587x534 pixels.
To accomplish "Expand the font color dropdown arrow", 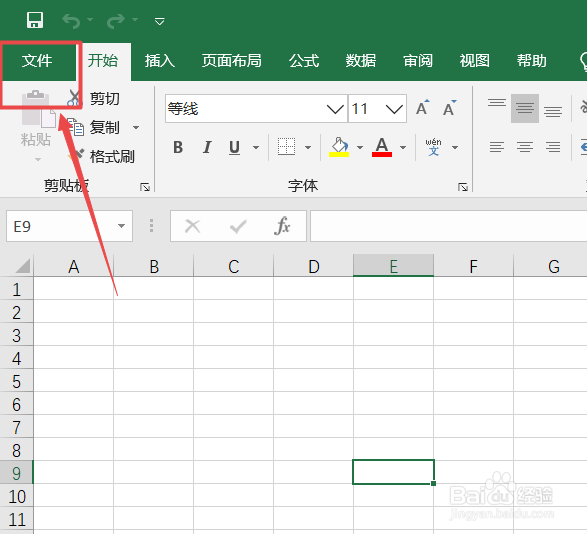I will (403, 148).
